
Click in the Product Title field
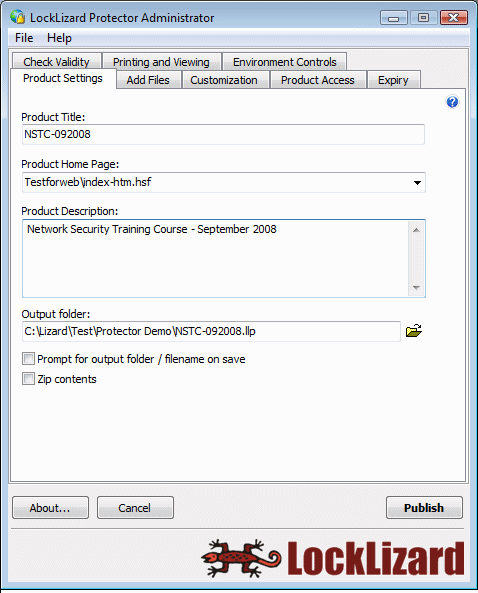[223, 134]
